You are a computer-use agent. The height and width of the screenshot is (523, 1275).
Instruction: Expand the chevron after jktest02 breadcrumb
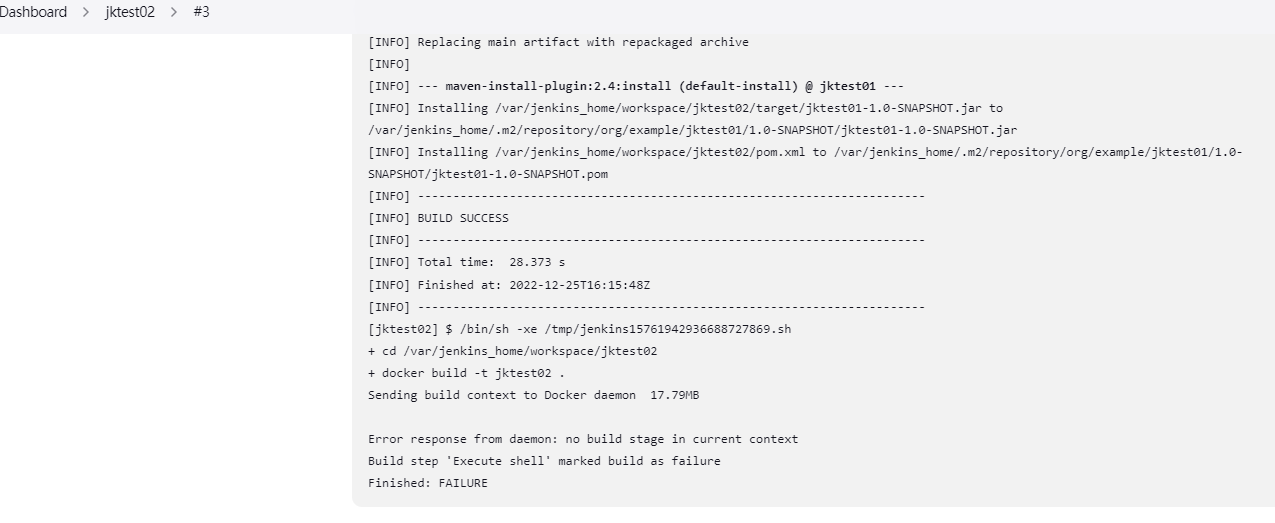click(x=174, y=13)
